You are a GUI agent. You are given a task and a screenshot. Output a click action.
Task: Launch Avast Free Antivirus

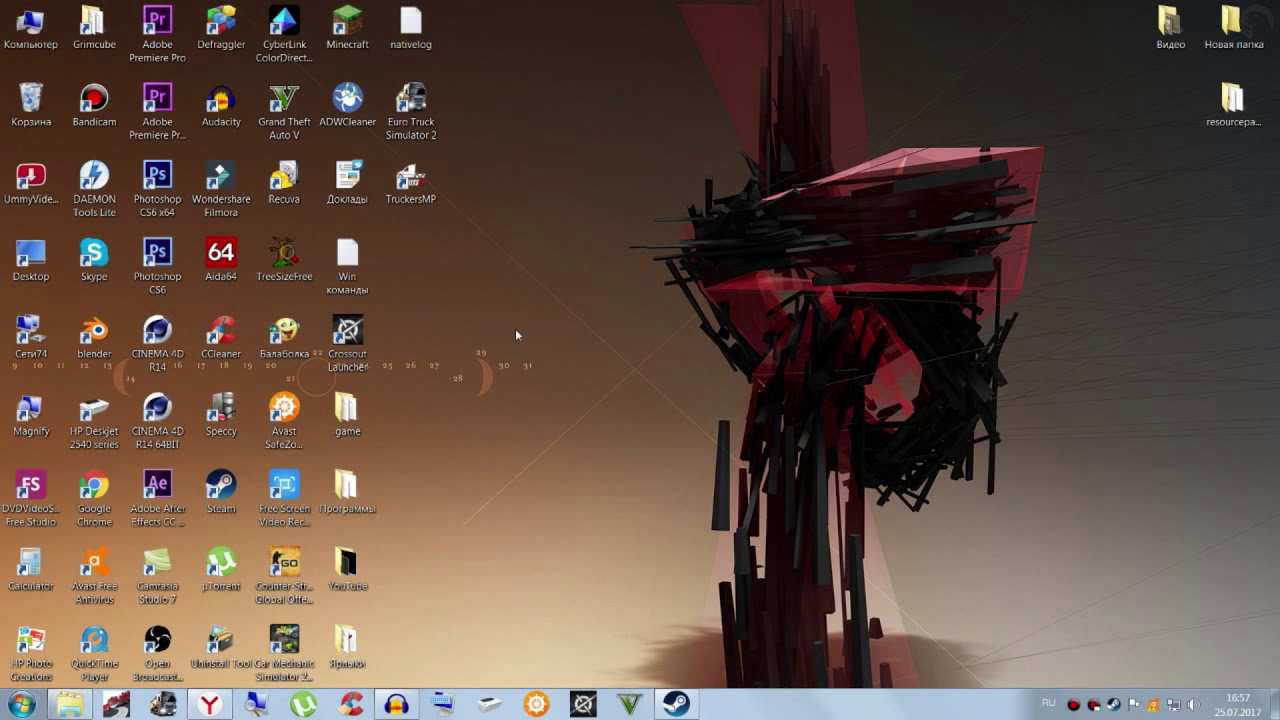click(94, 577)
